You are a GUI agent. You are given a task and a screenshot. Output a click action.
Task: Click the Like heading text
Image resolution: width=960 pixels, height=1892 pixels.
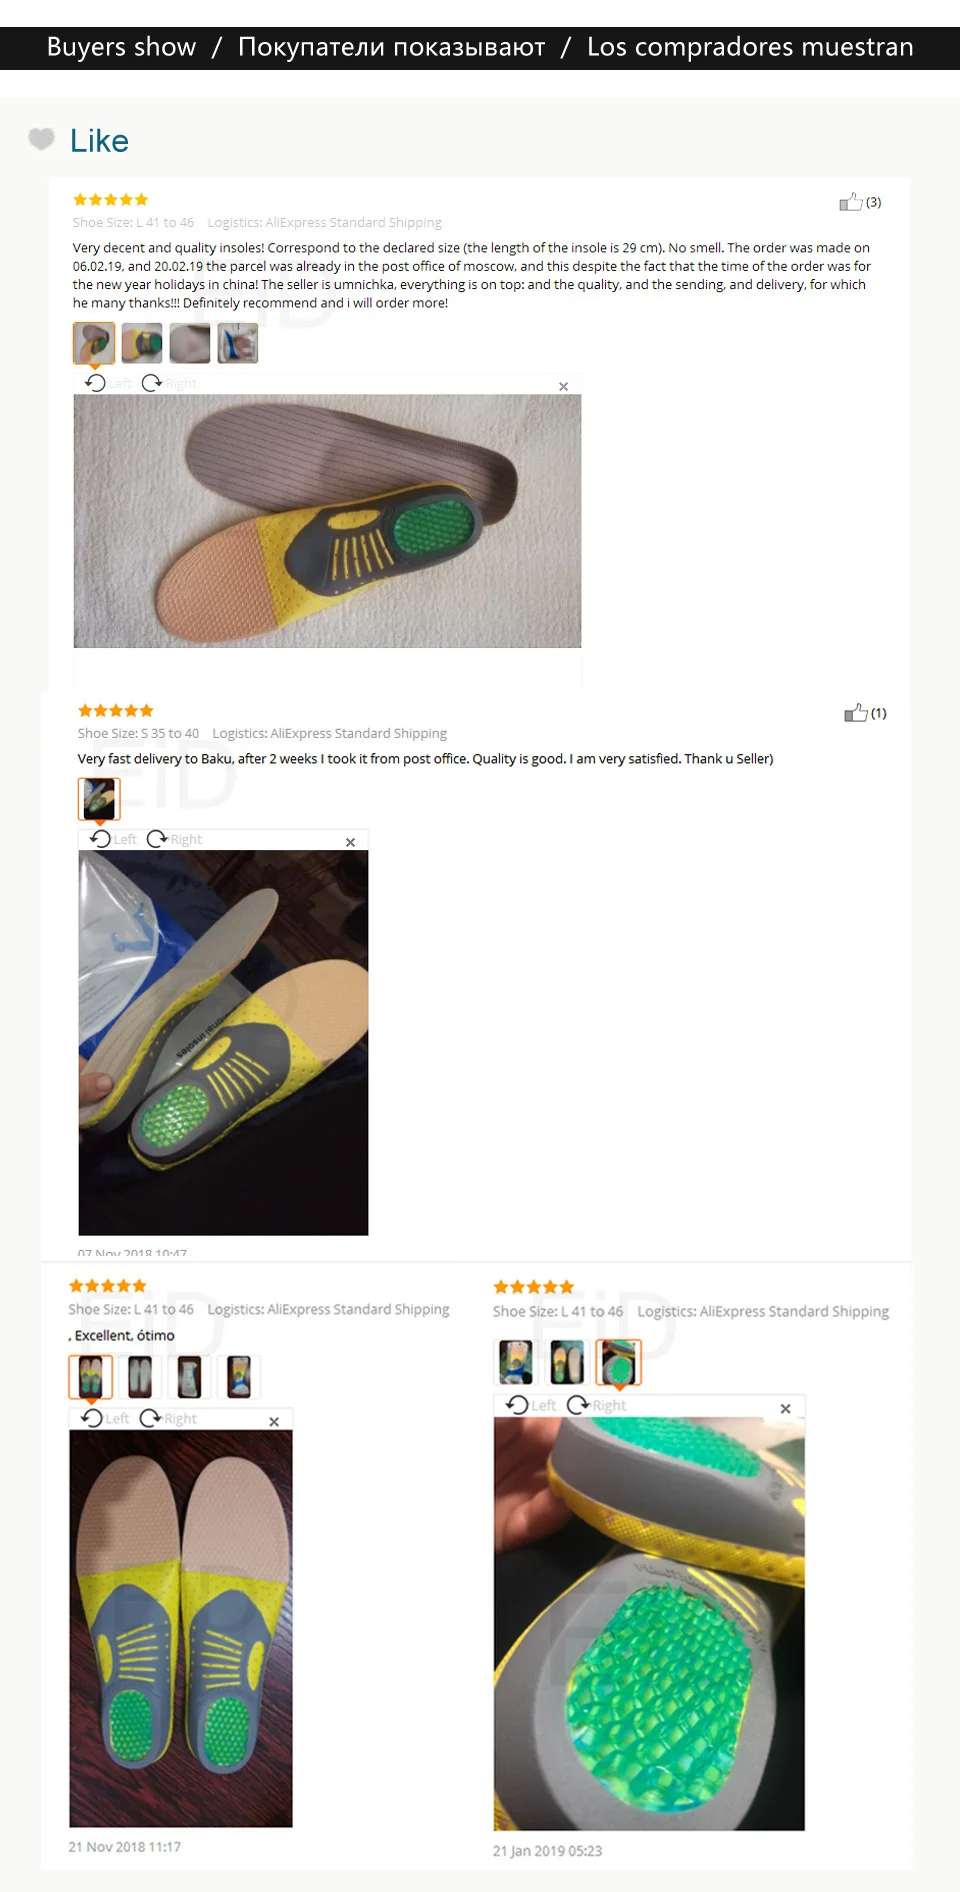(x=99, y=141)
